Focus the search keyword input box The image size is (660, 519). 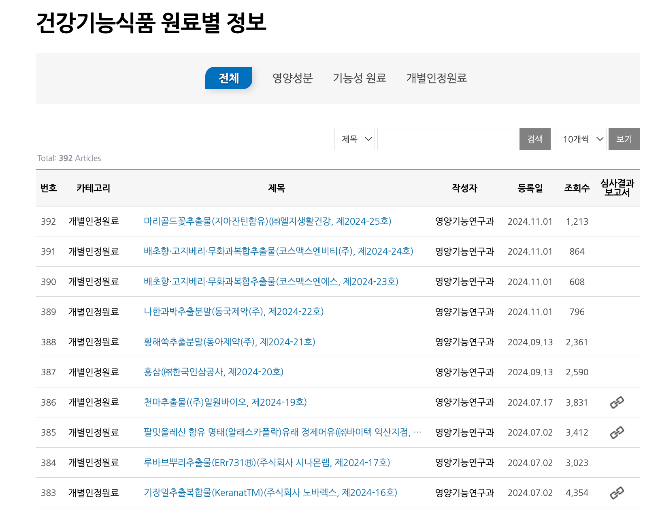[x=448, y=139]
